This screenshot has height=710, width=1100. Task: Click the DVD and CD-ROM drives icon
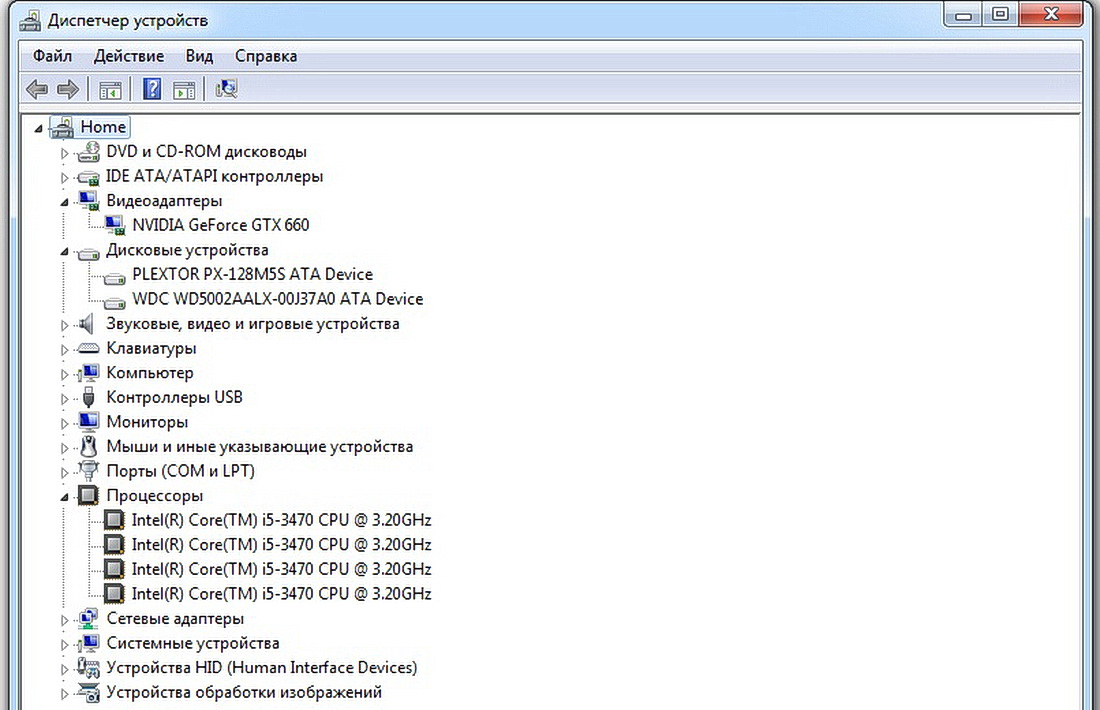pyautogui.click(x=88, y=152)
